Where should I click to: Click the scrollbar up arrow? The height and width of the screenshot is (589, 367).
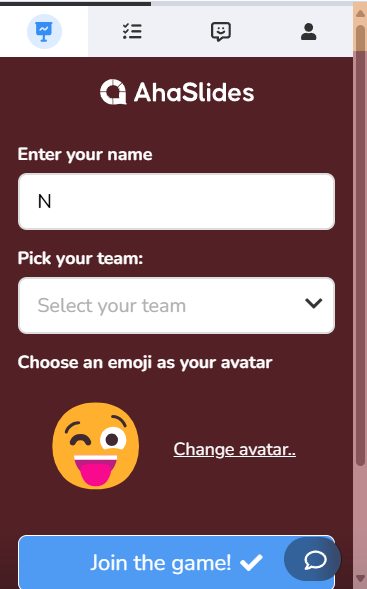pyautogui.click(x=360, y=14)
